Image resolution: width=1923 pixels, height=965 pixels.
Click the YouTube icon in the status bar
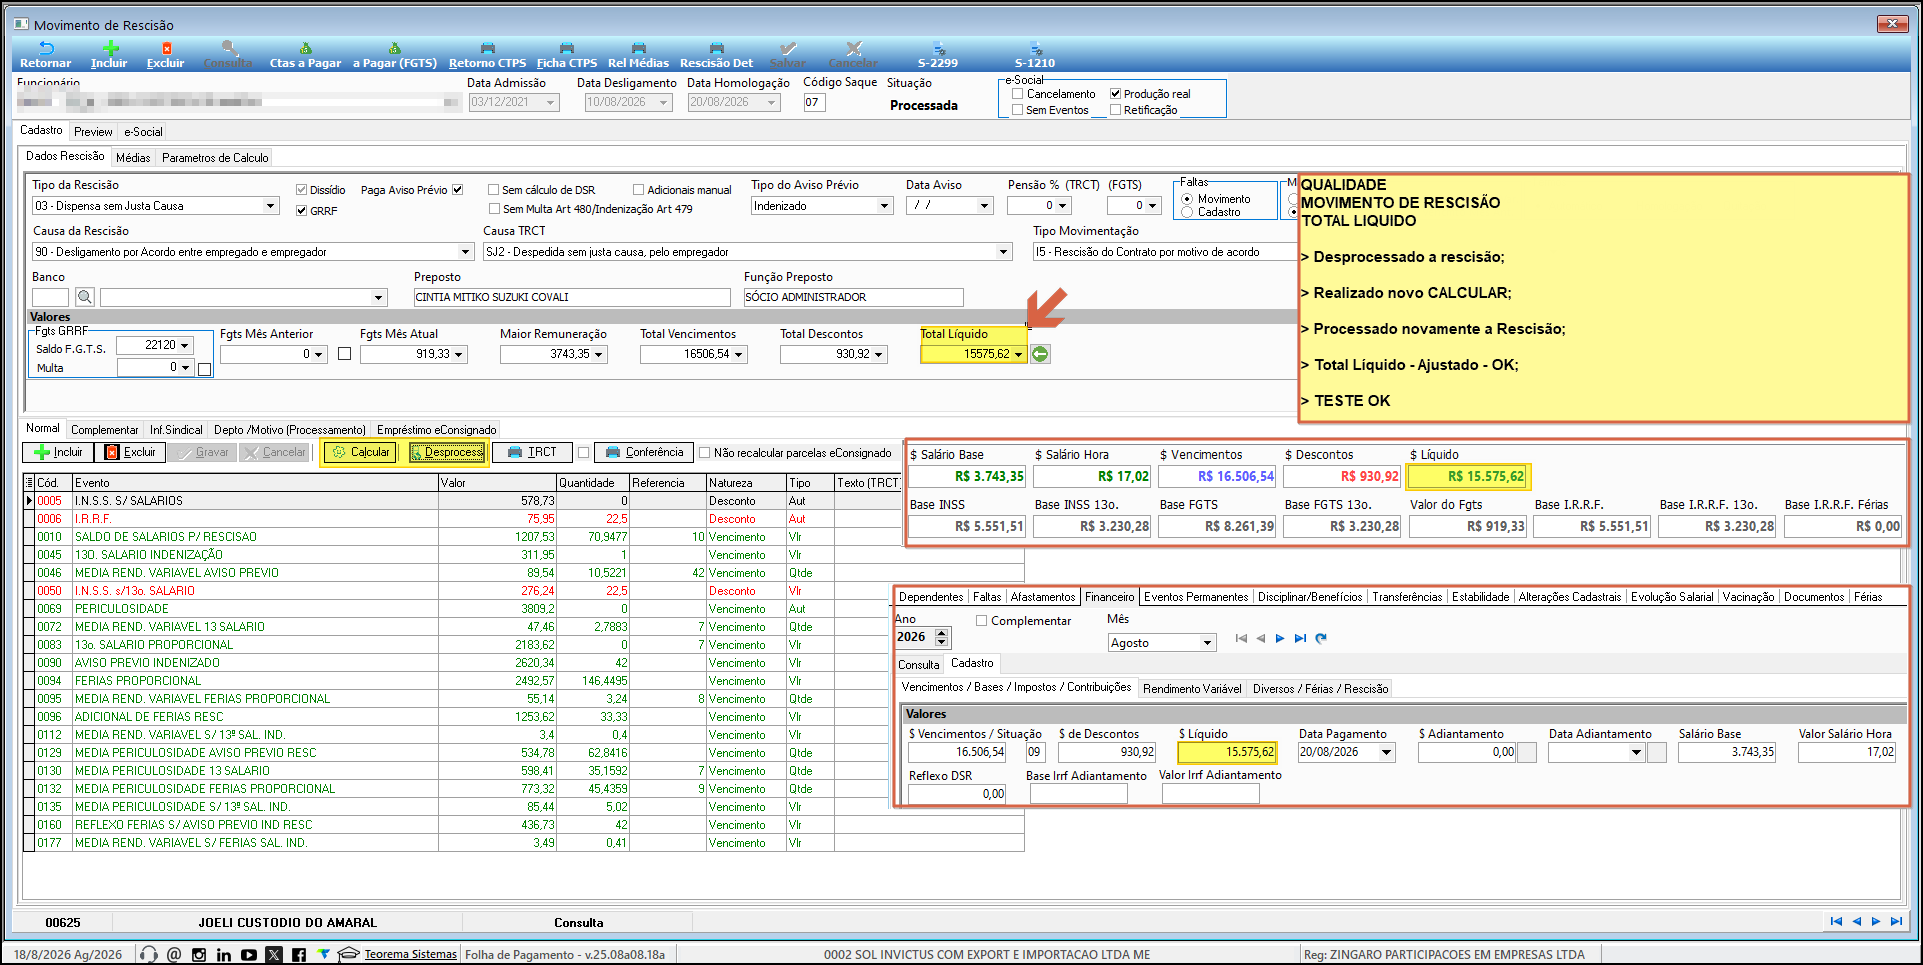pyautogui.click(x=249, y=955)
